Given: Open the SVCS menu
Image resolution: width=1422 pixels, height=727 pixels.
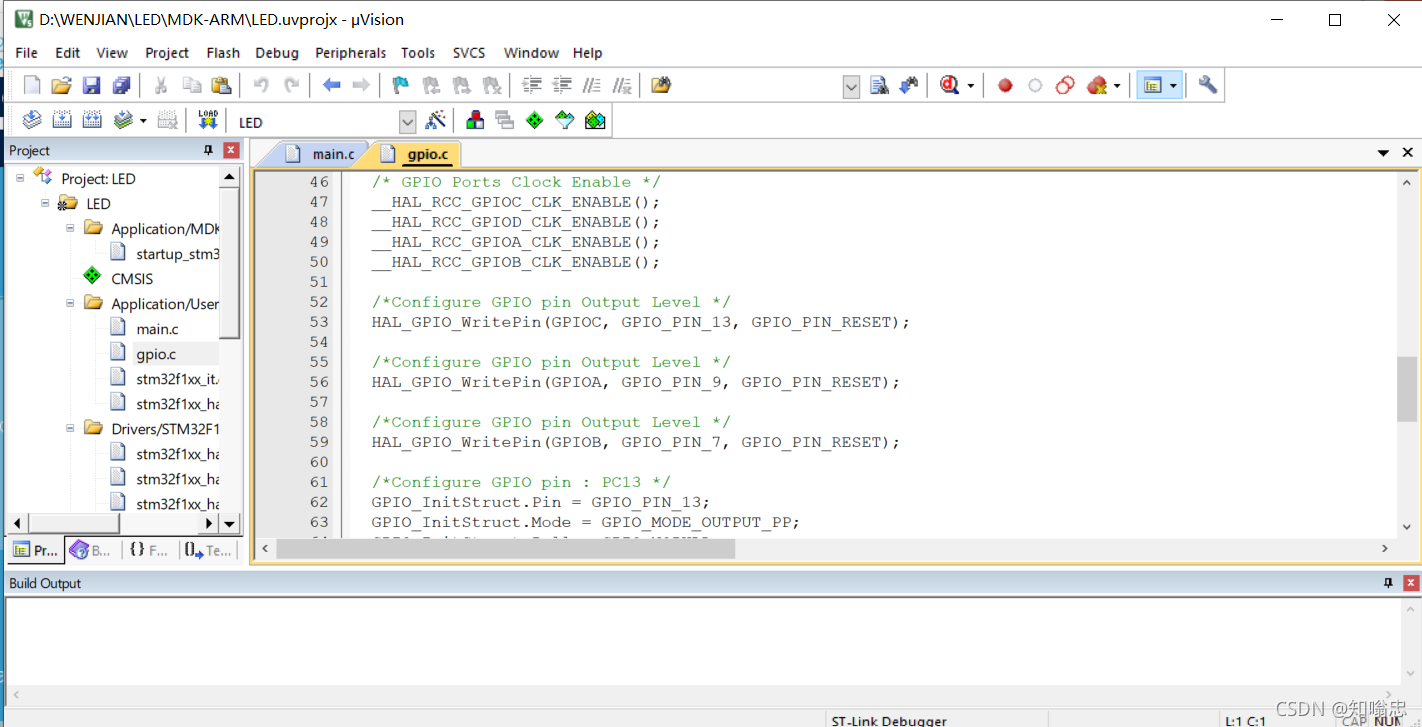Looking at the screenshot, I should pos(469,53).
